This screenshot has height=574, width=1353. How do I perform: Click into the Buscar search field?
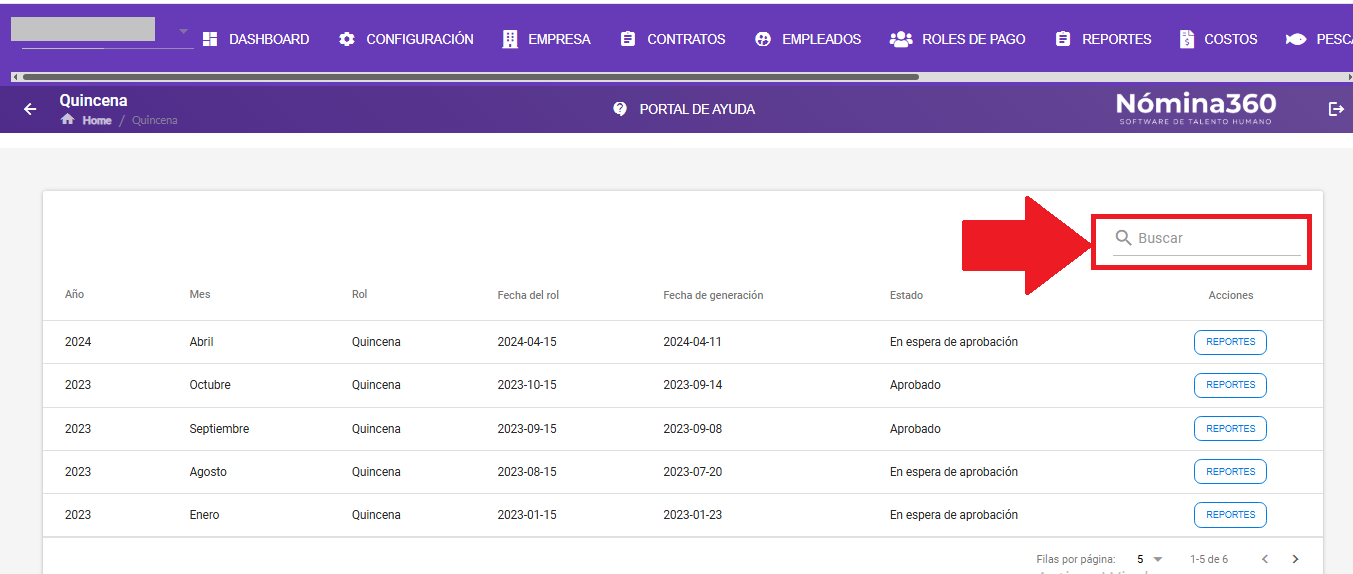(1207, 238)
